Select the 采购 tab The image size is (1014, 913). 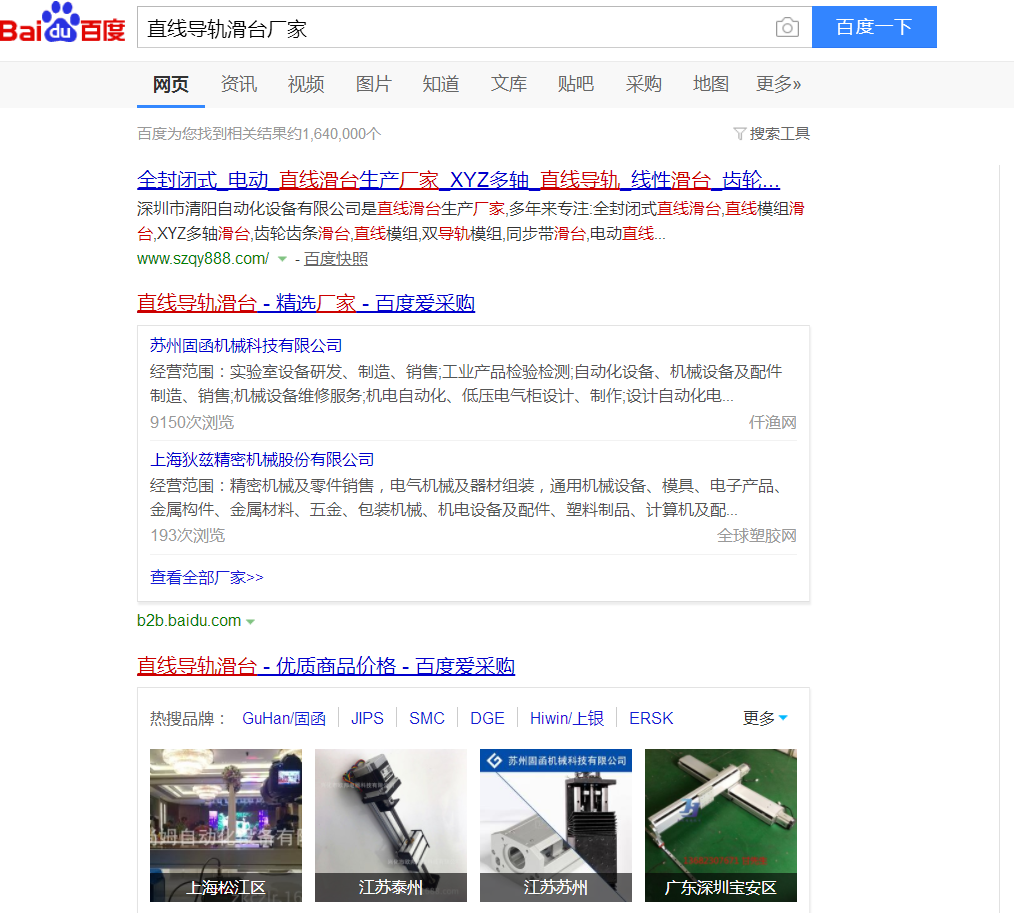click(643, 84)
